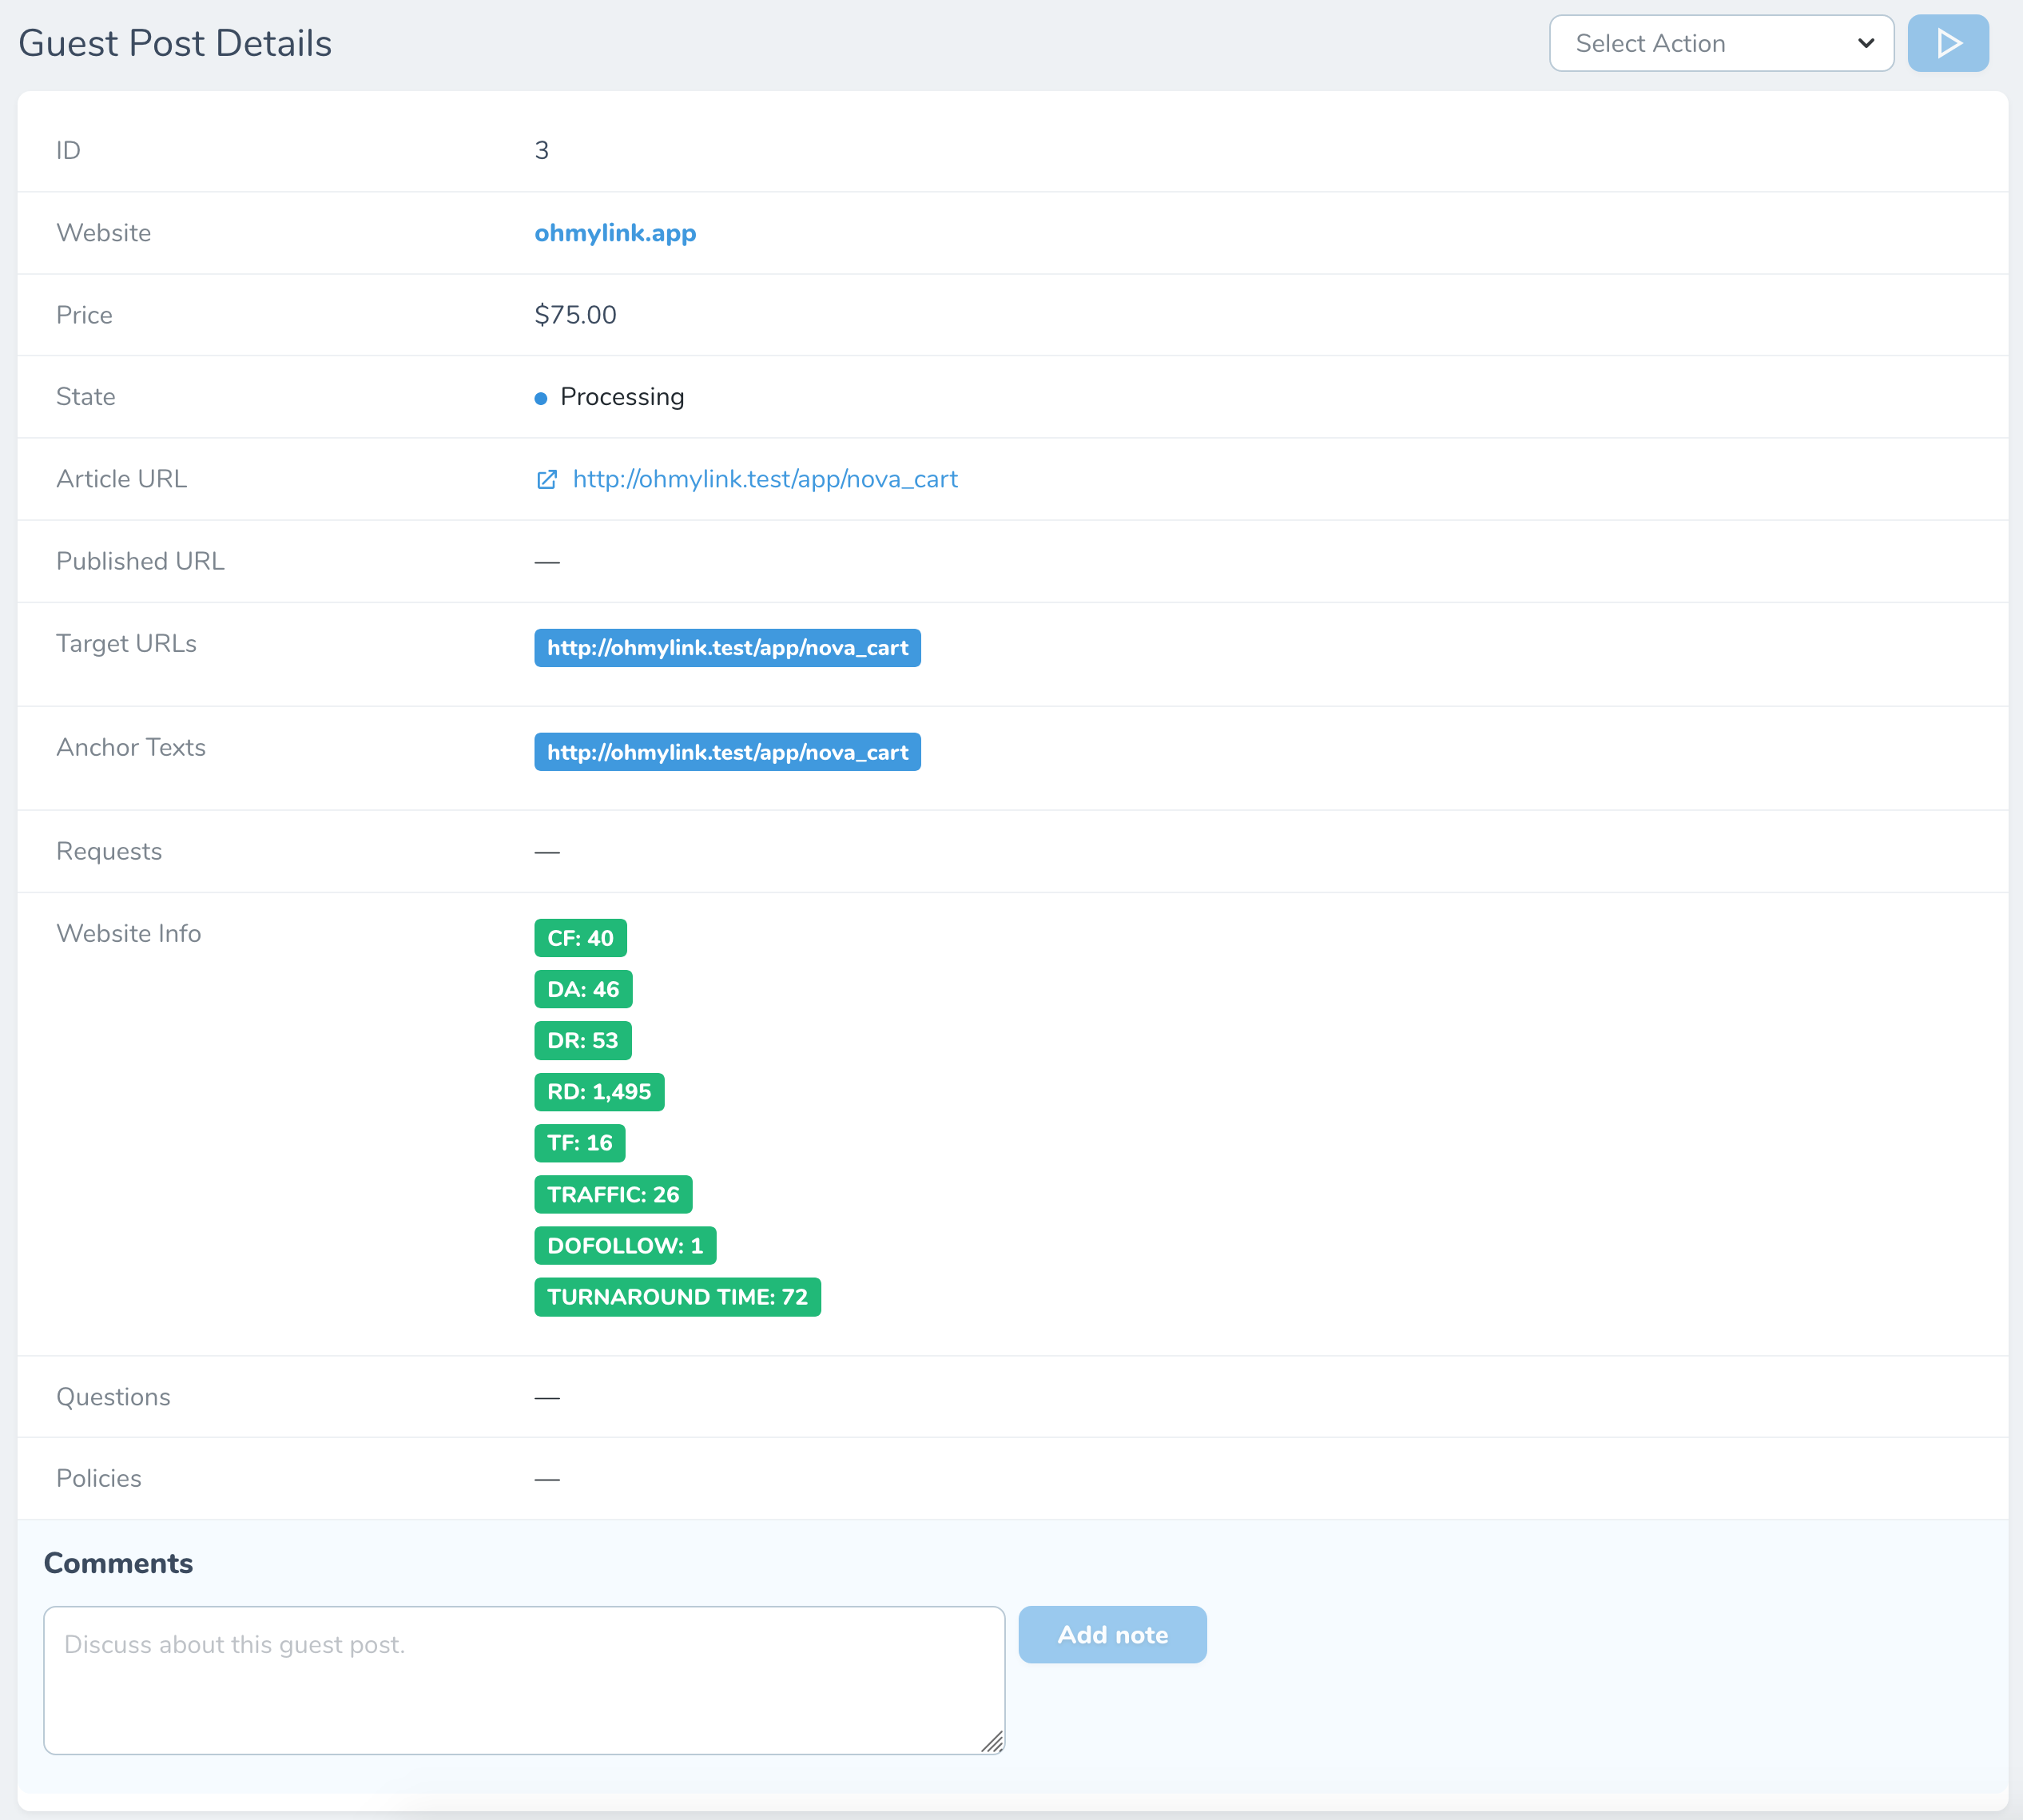
Task: Click the Policies label
Action: (x=99, y=1478)
